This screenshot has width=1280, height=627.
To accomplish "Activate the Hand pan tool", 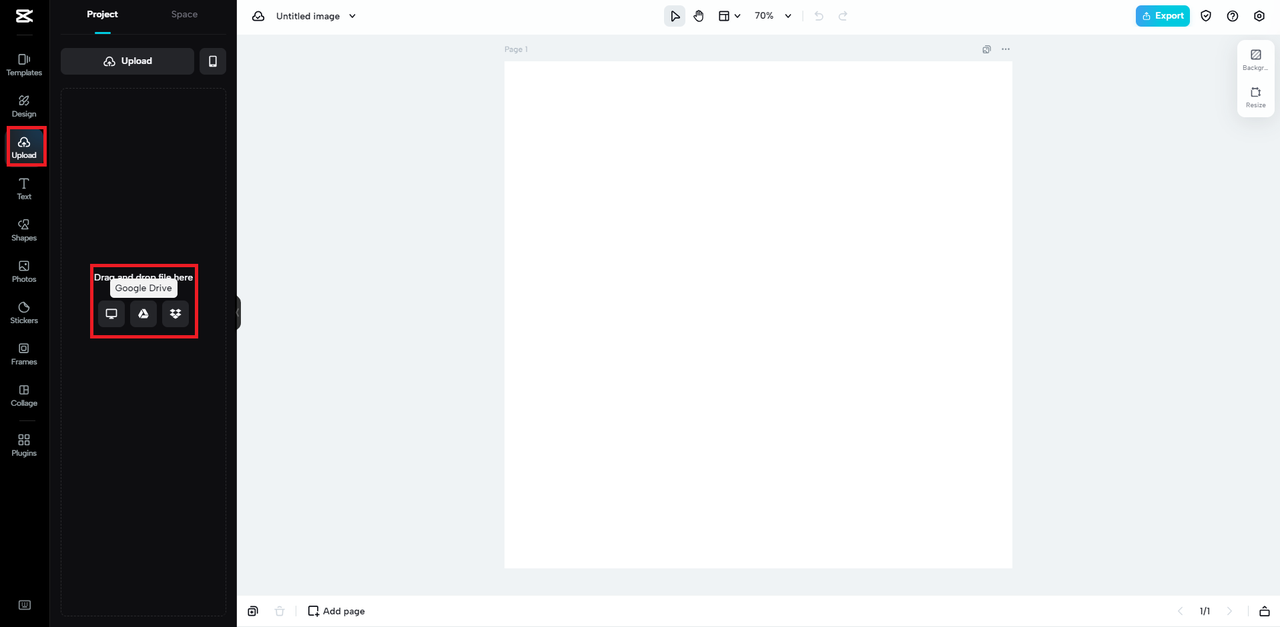I will point(699,16).
